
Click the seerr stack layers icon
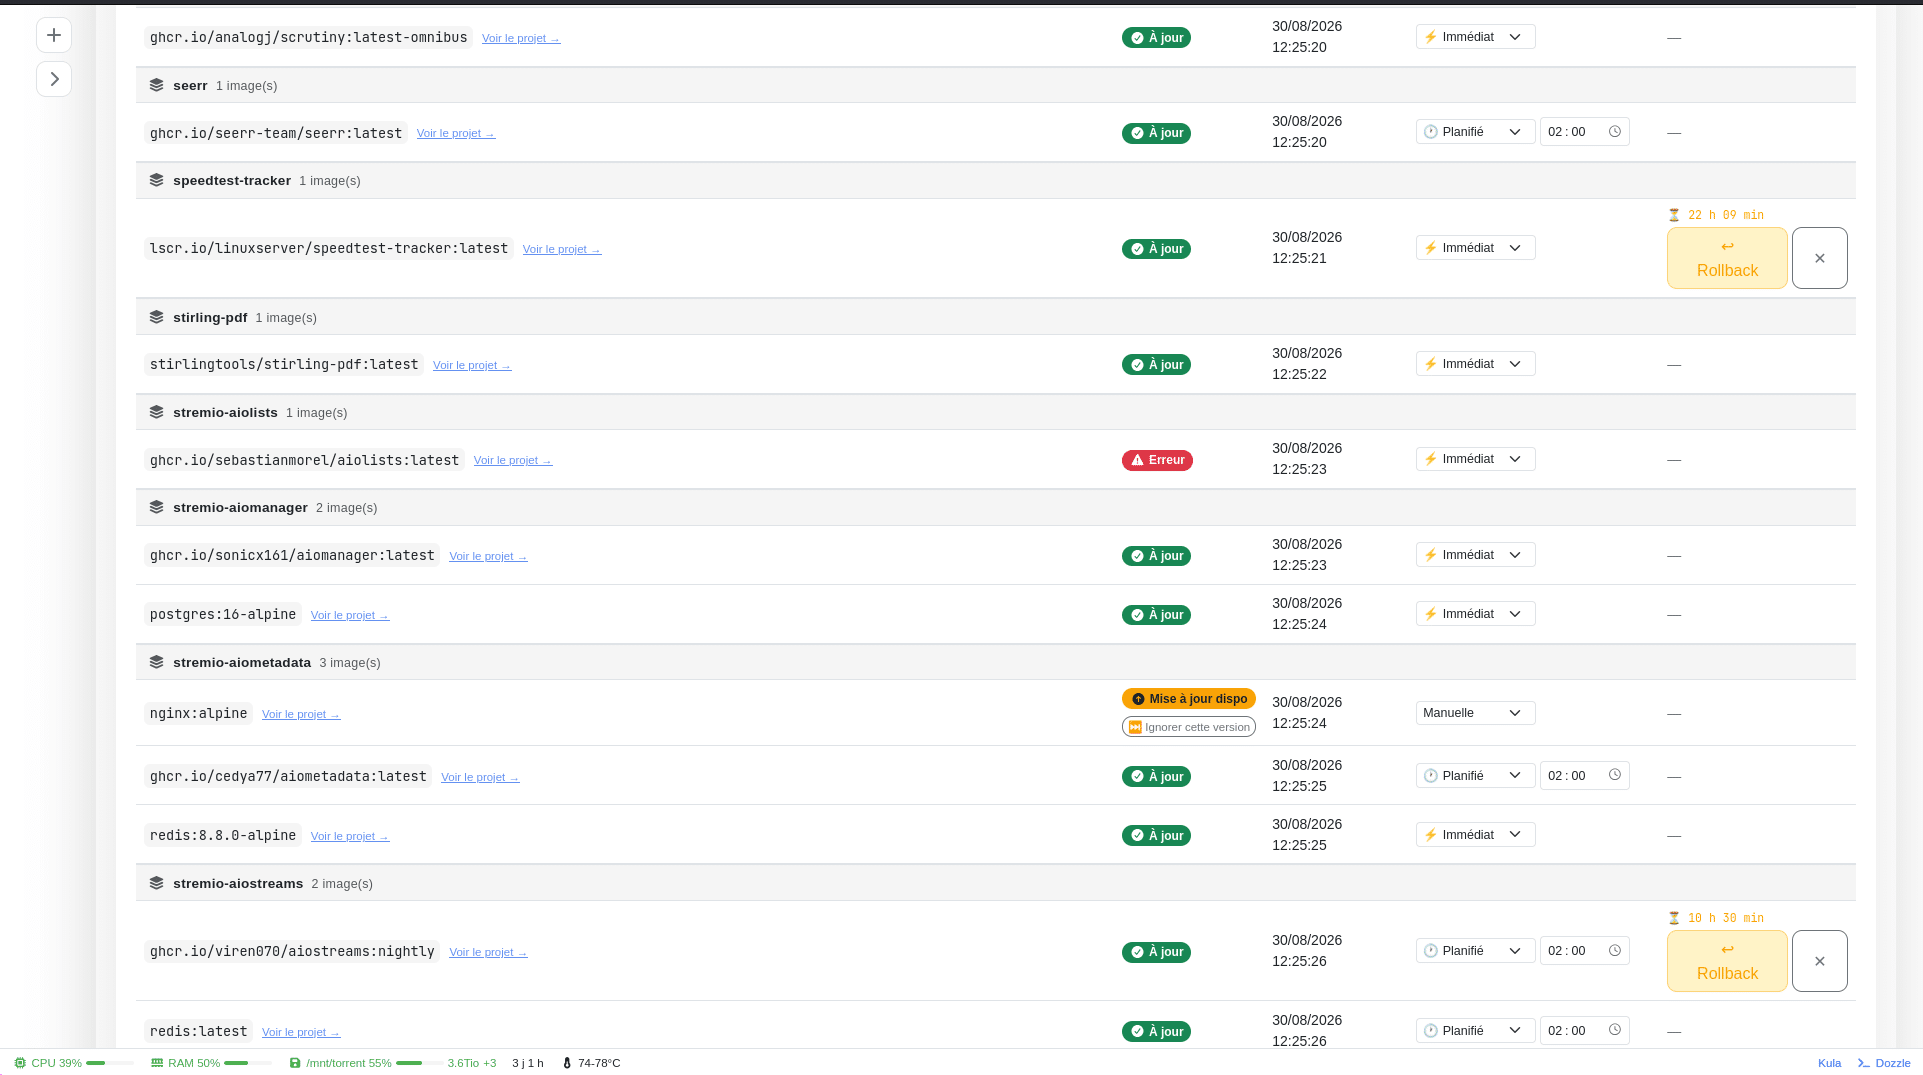tap(156, 85)
